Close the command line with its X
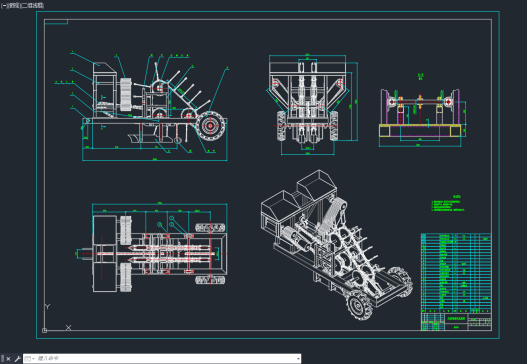Viewport: 527px width, 364px height. pyautogui.click(x=8, y=359)
